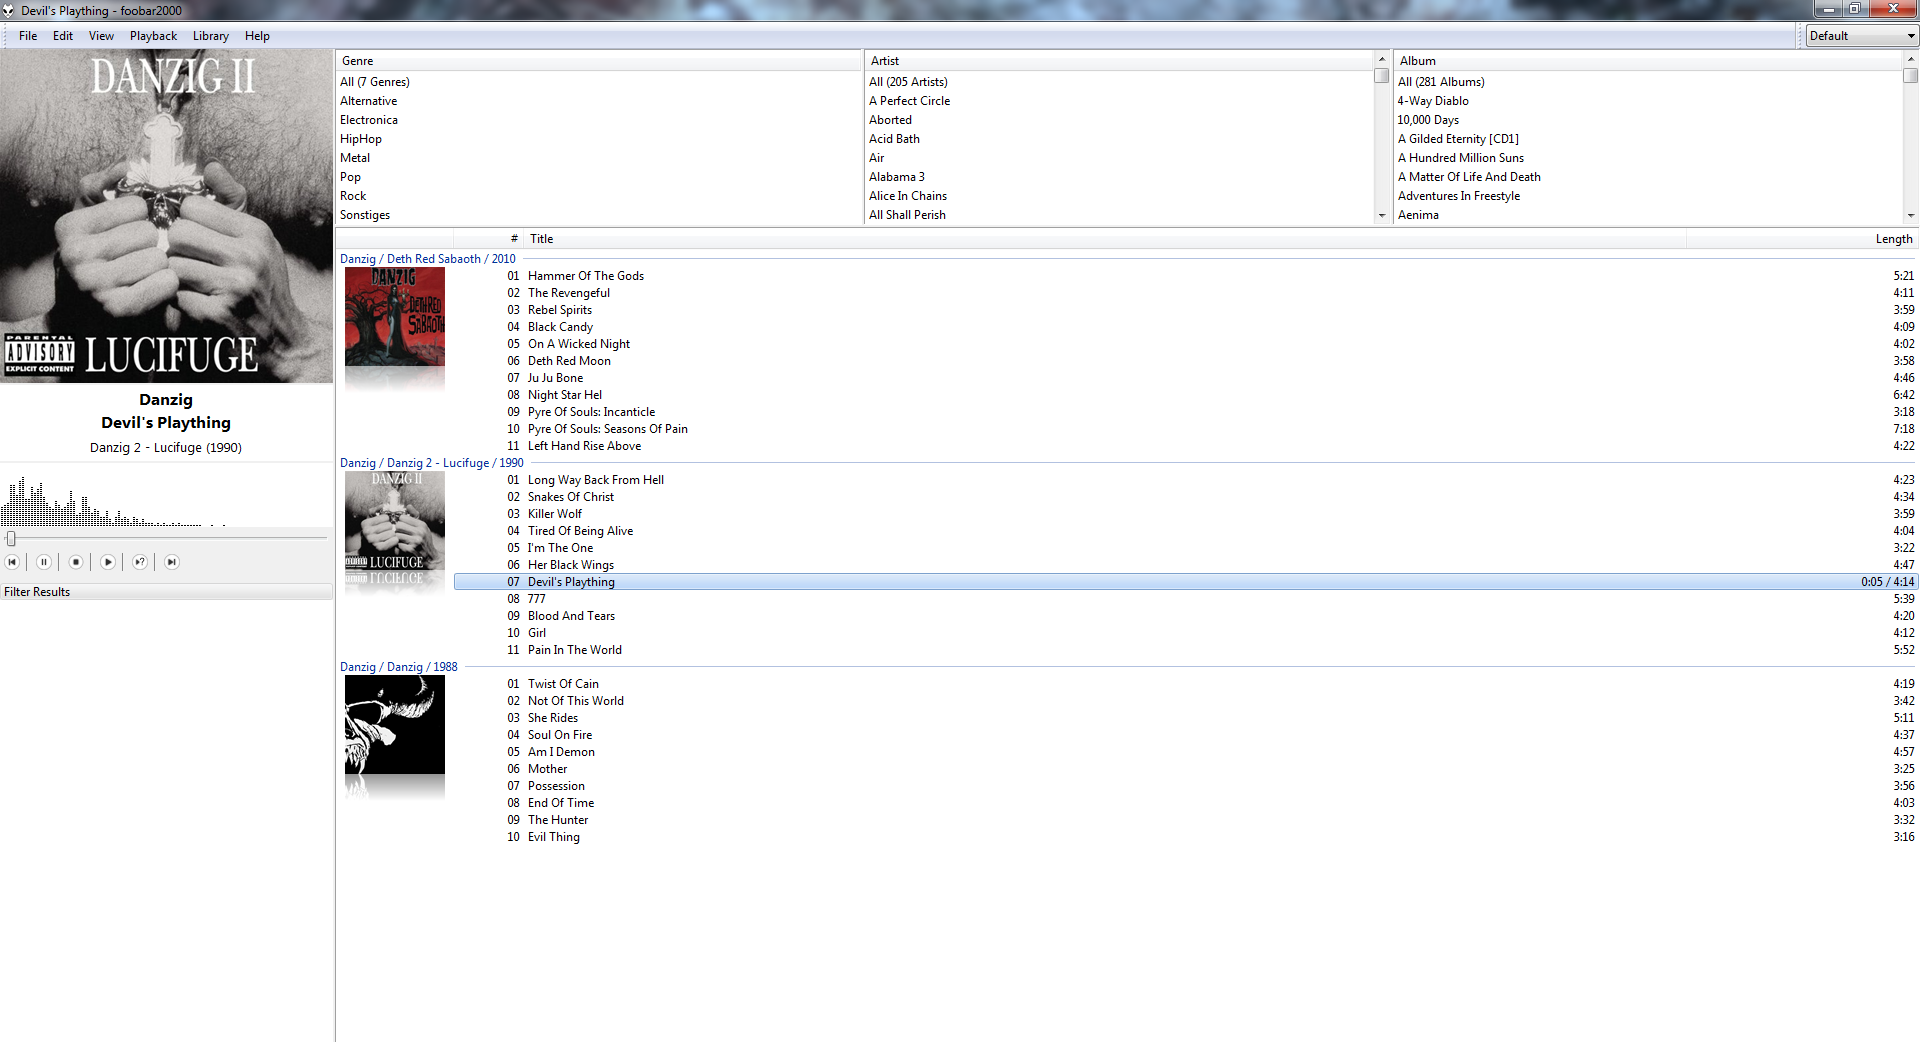Pause playback with the pause button
The image size is (1920, 1042).
[x=44, y=562]
